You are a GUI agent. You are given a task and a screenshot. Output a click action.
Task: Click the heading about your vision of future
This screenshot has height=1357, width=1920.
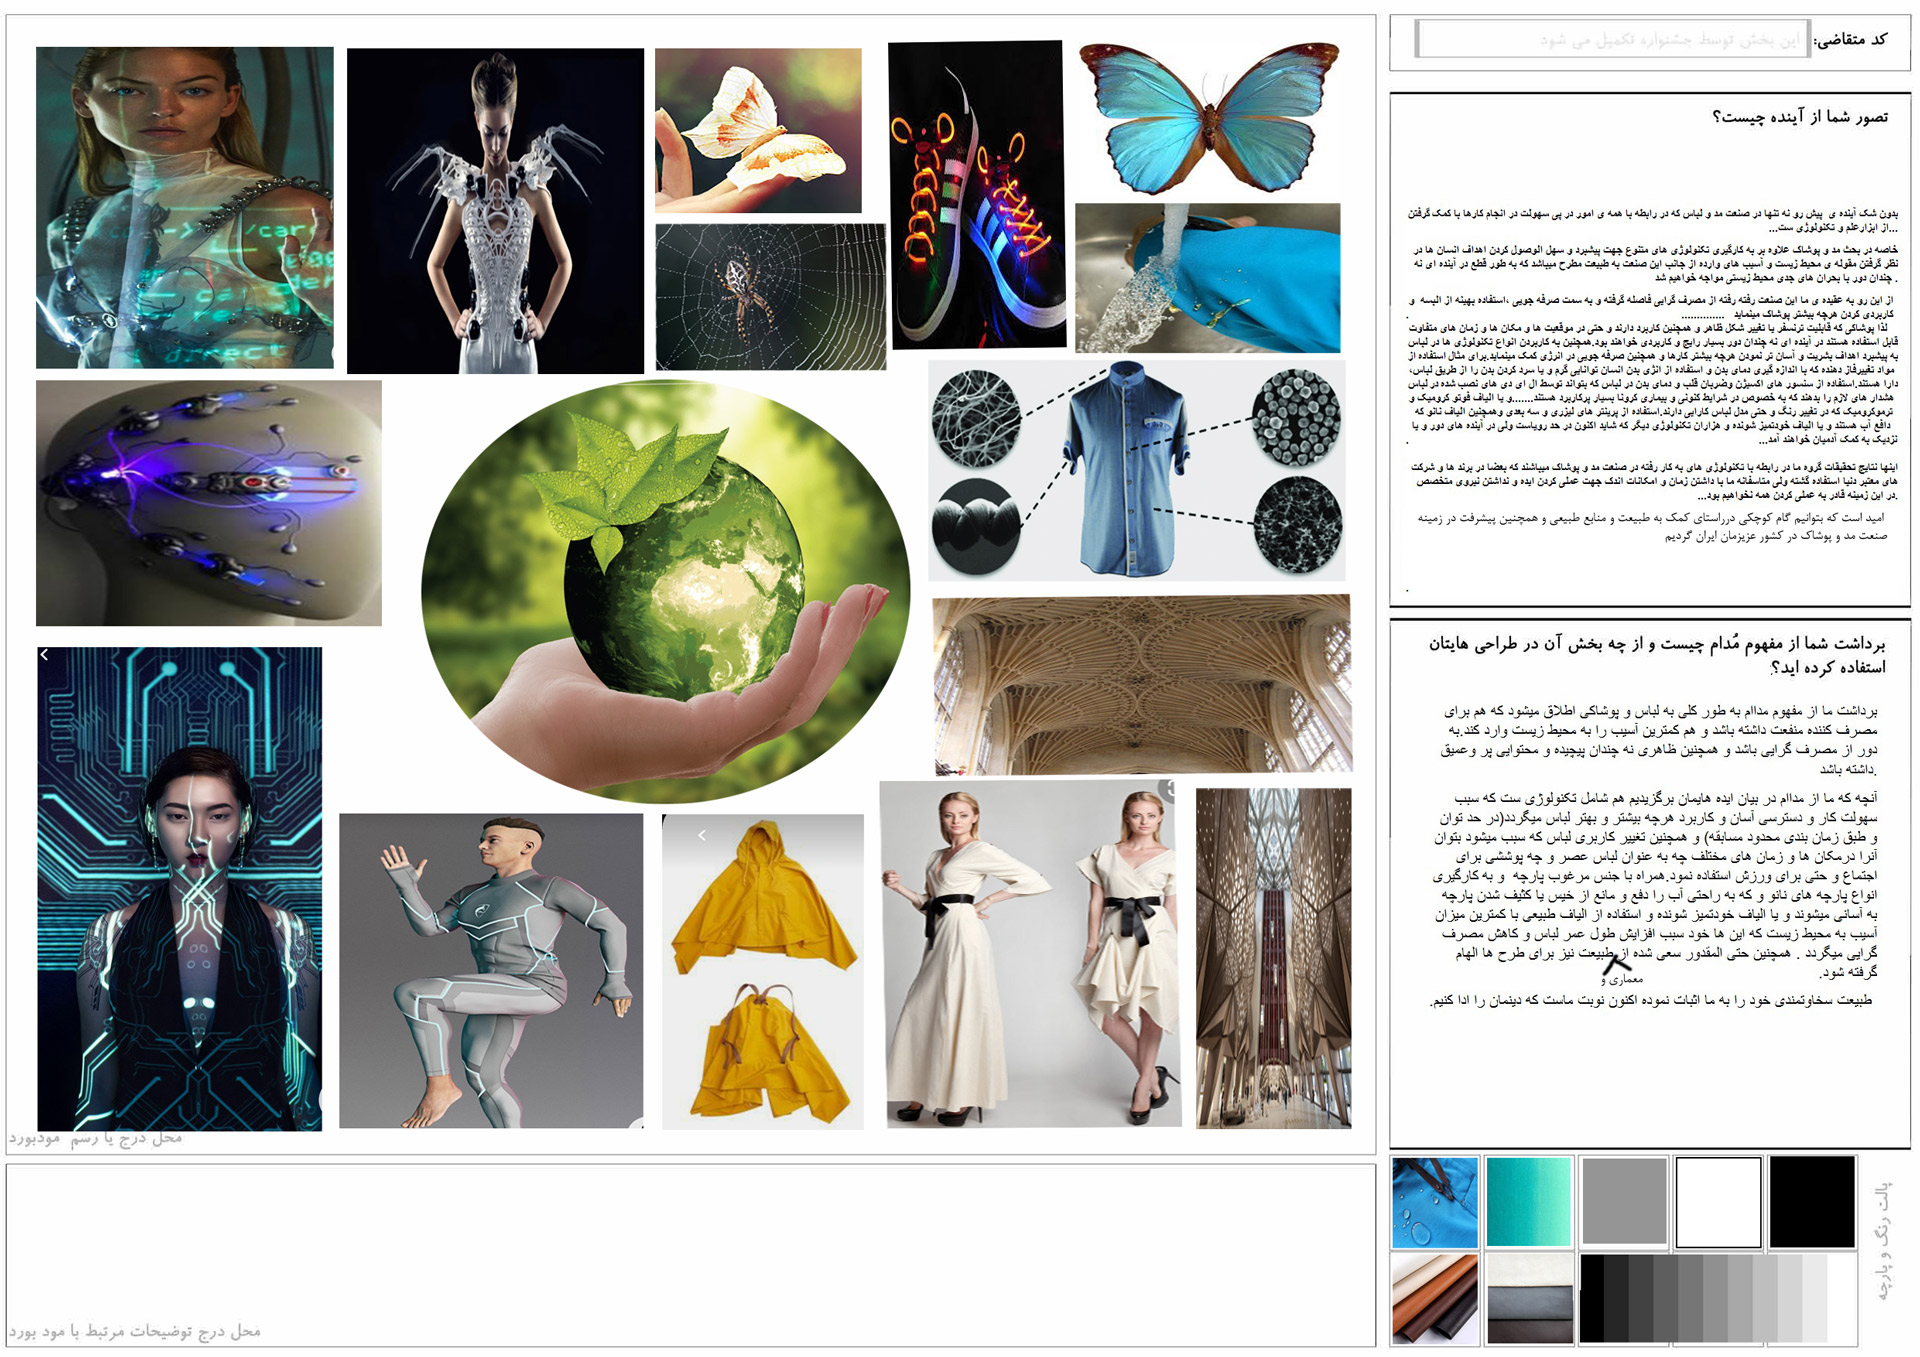[x=1799, y=118]
